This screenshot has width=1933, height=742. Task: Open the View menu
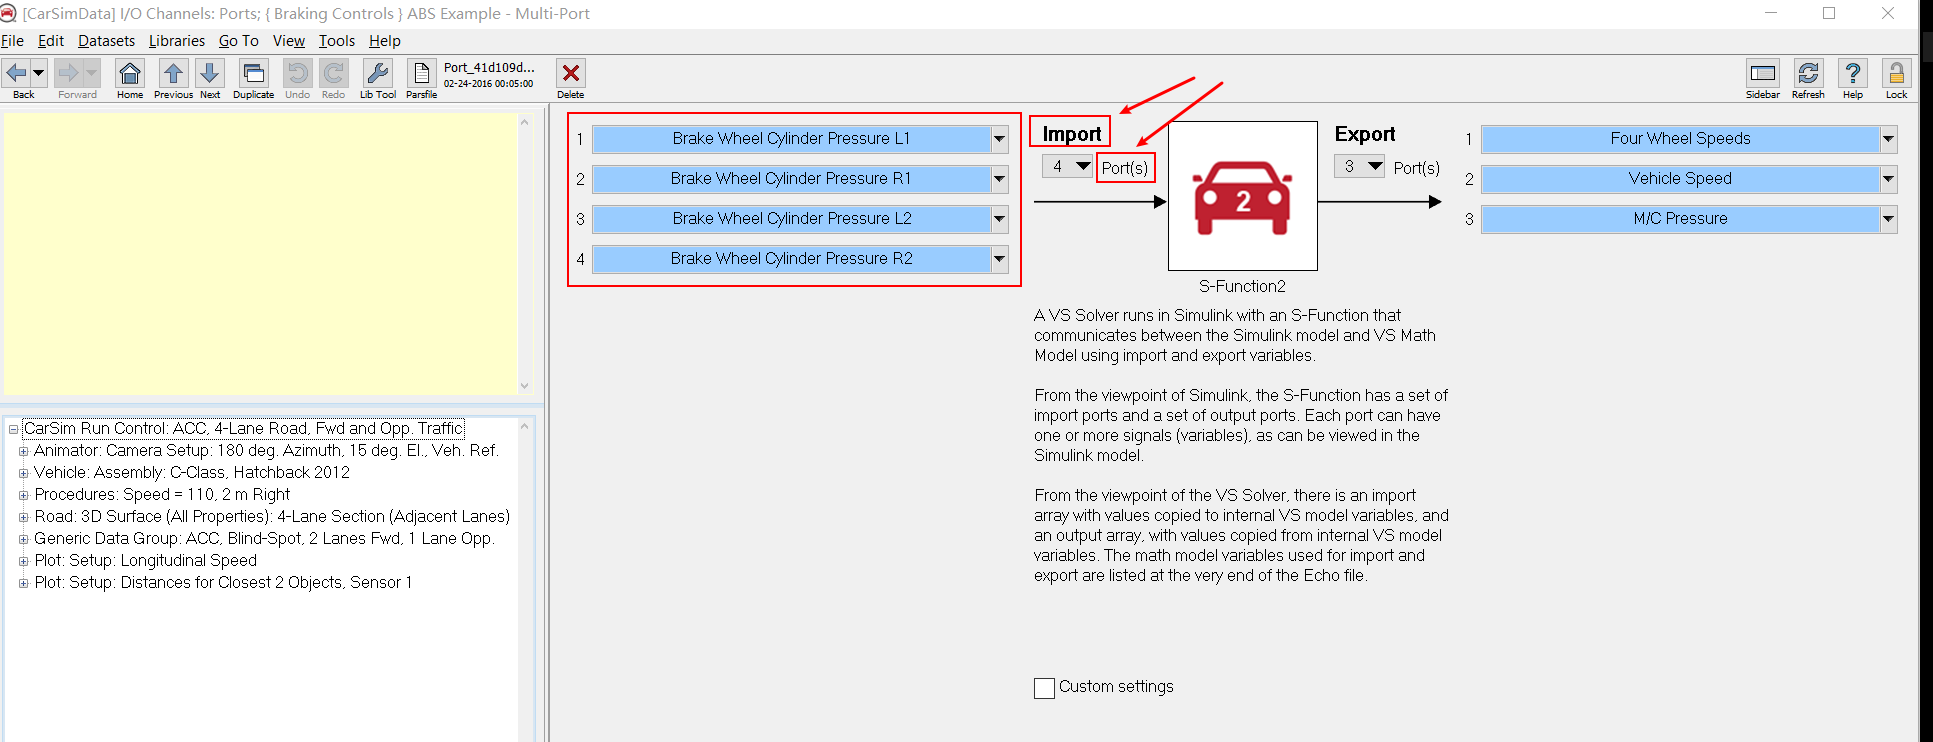(x=289, y=41)
